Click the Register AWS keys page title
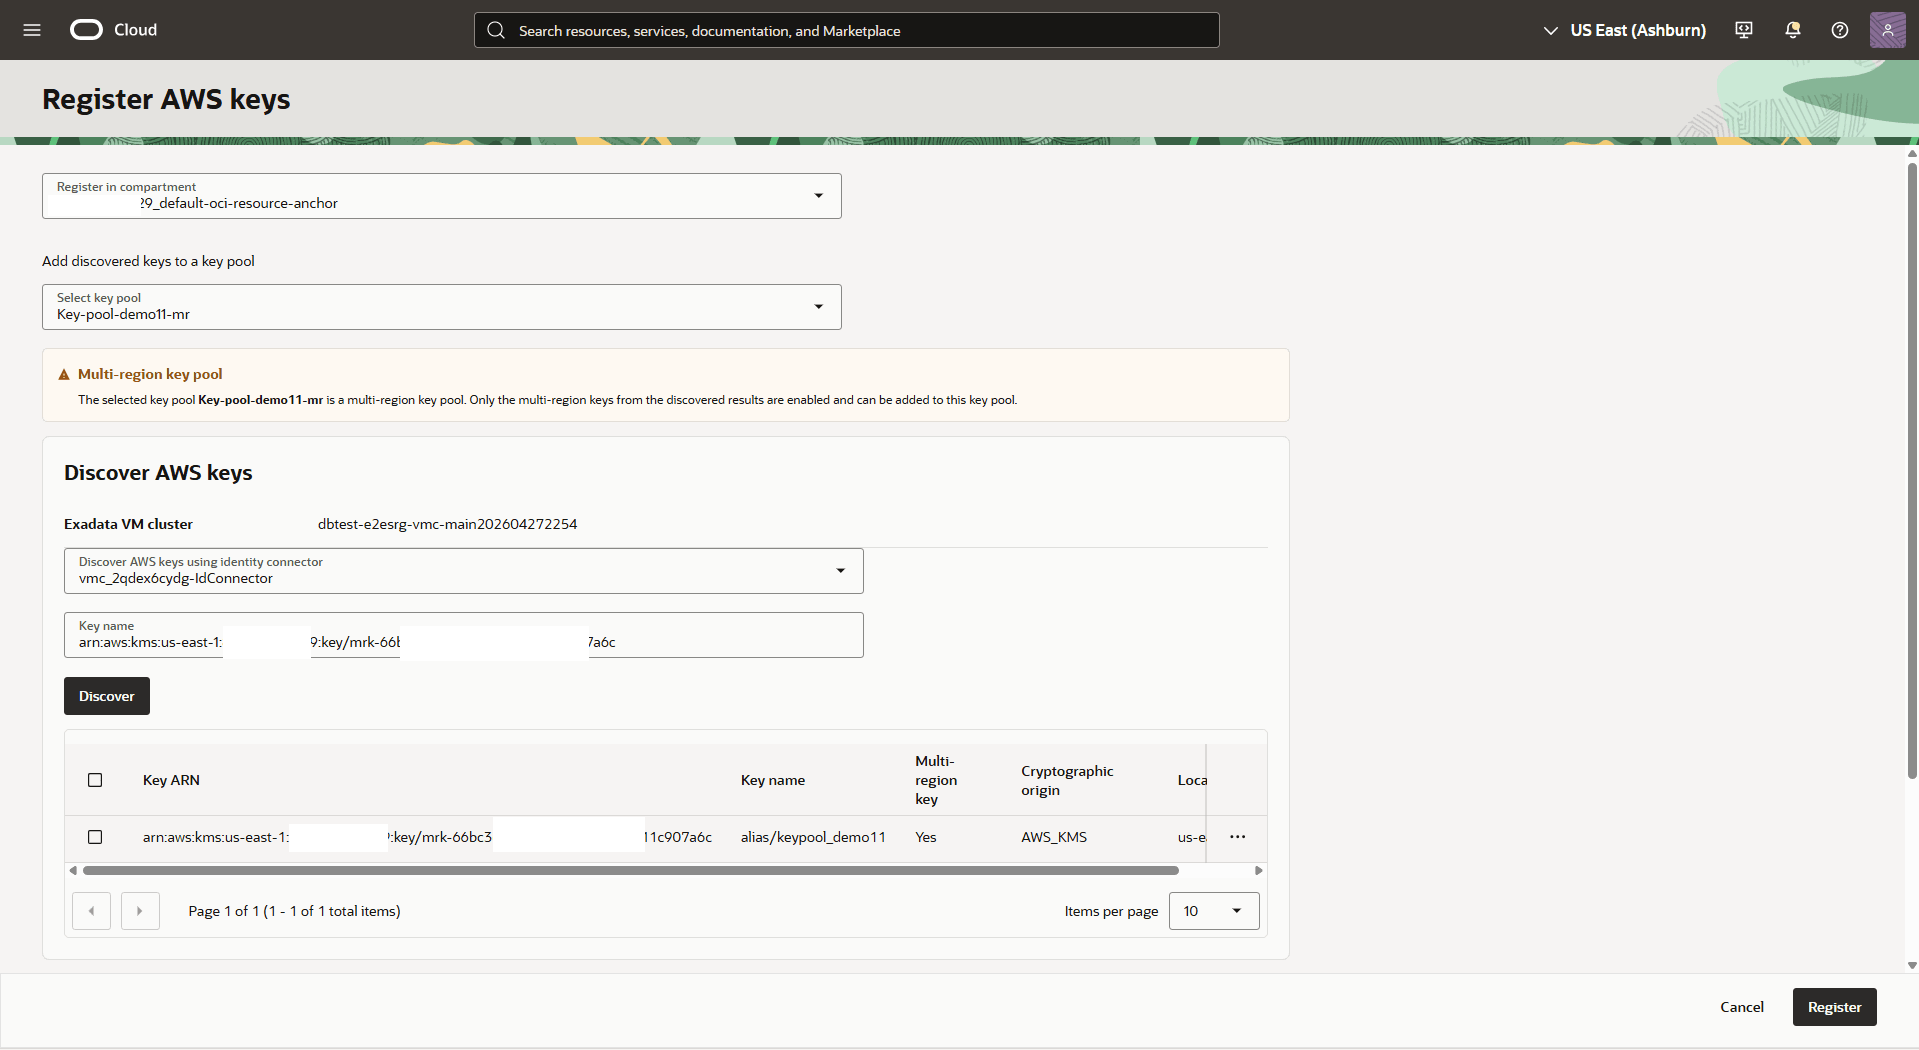Screen dimensions: 1919x1050 pos(166,99)
